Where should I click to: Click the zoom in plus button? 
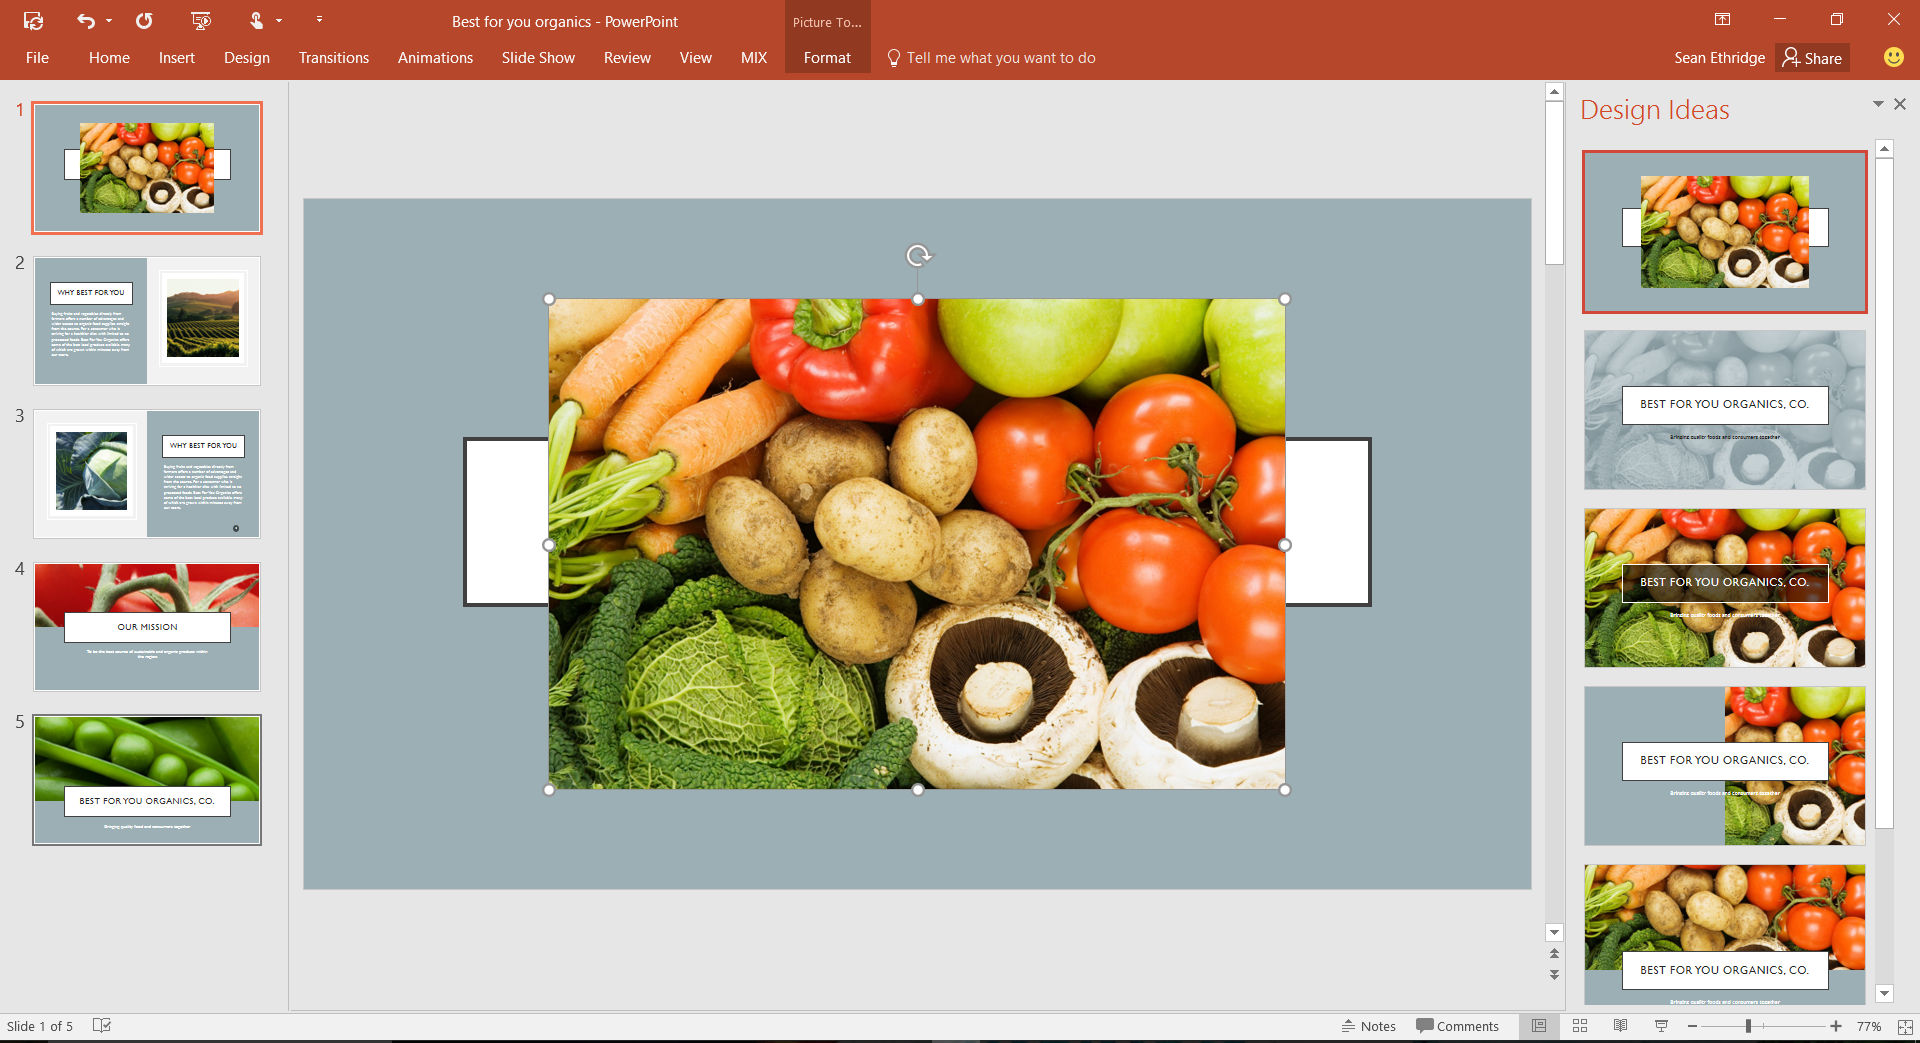pyautogui.click(x=1836, y=1026)
